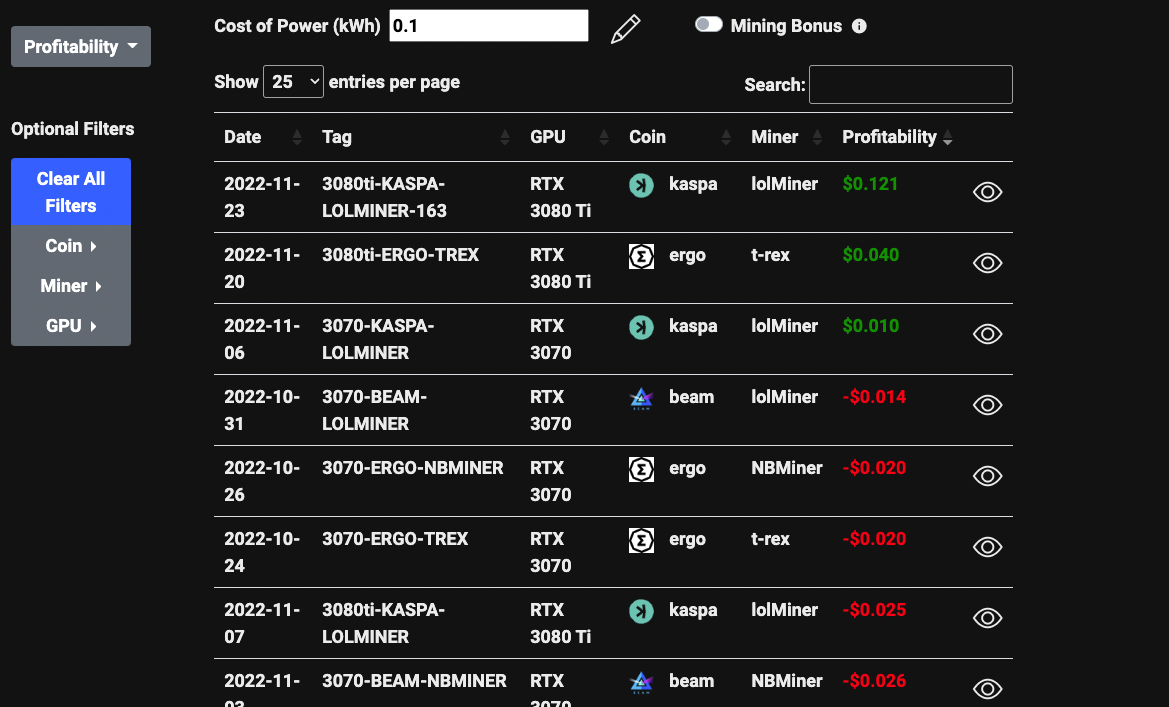Click into the Search input box
The height and width of the screenshot is (707, 1169).
tap(910, 85)
